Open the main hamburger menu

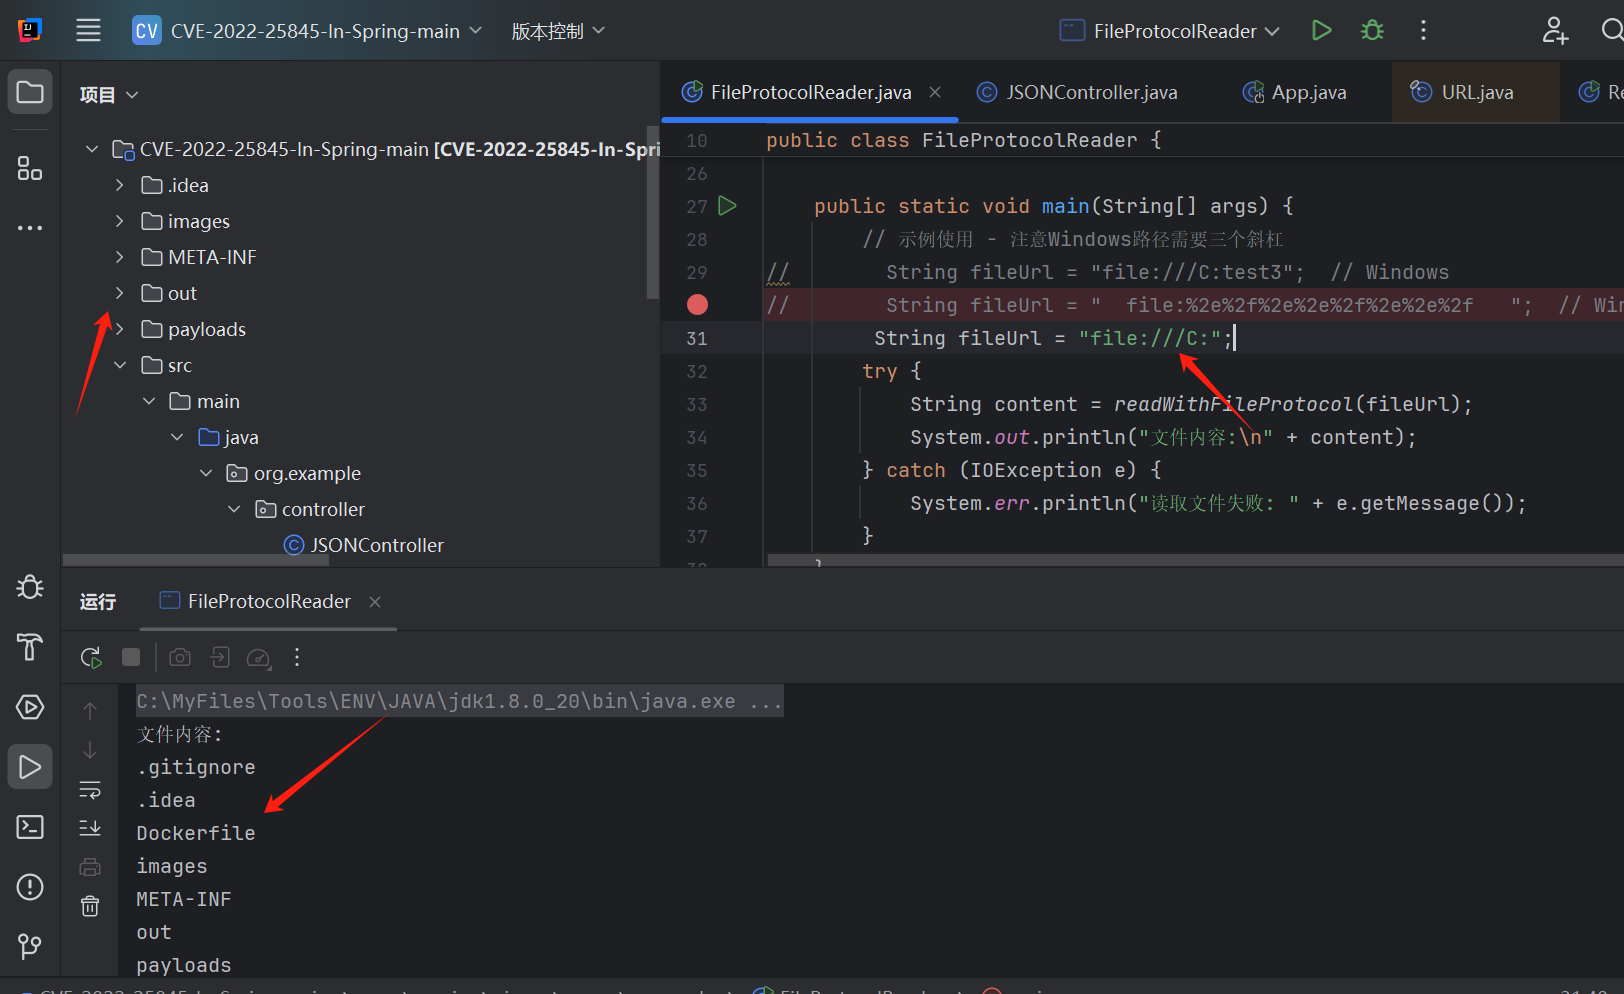(x=88, y=30)
